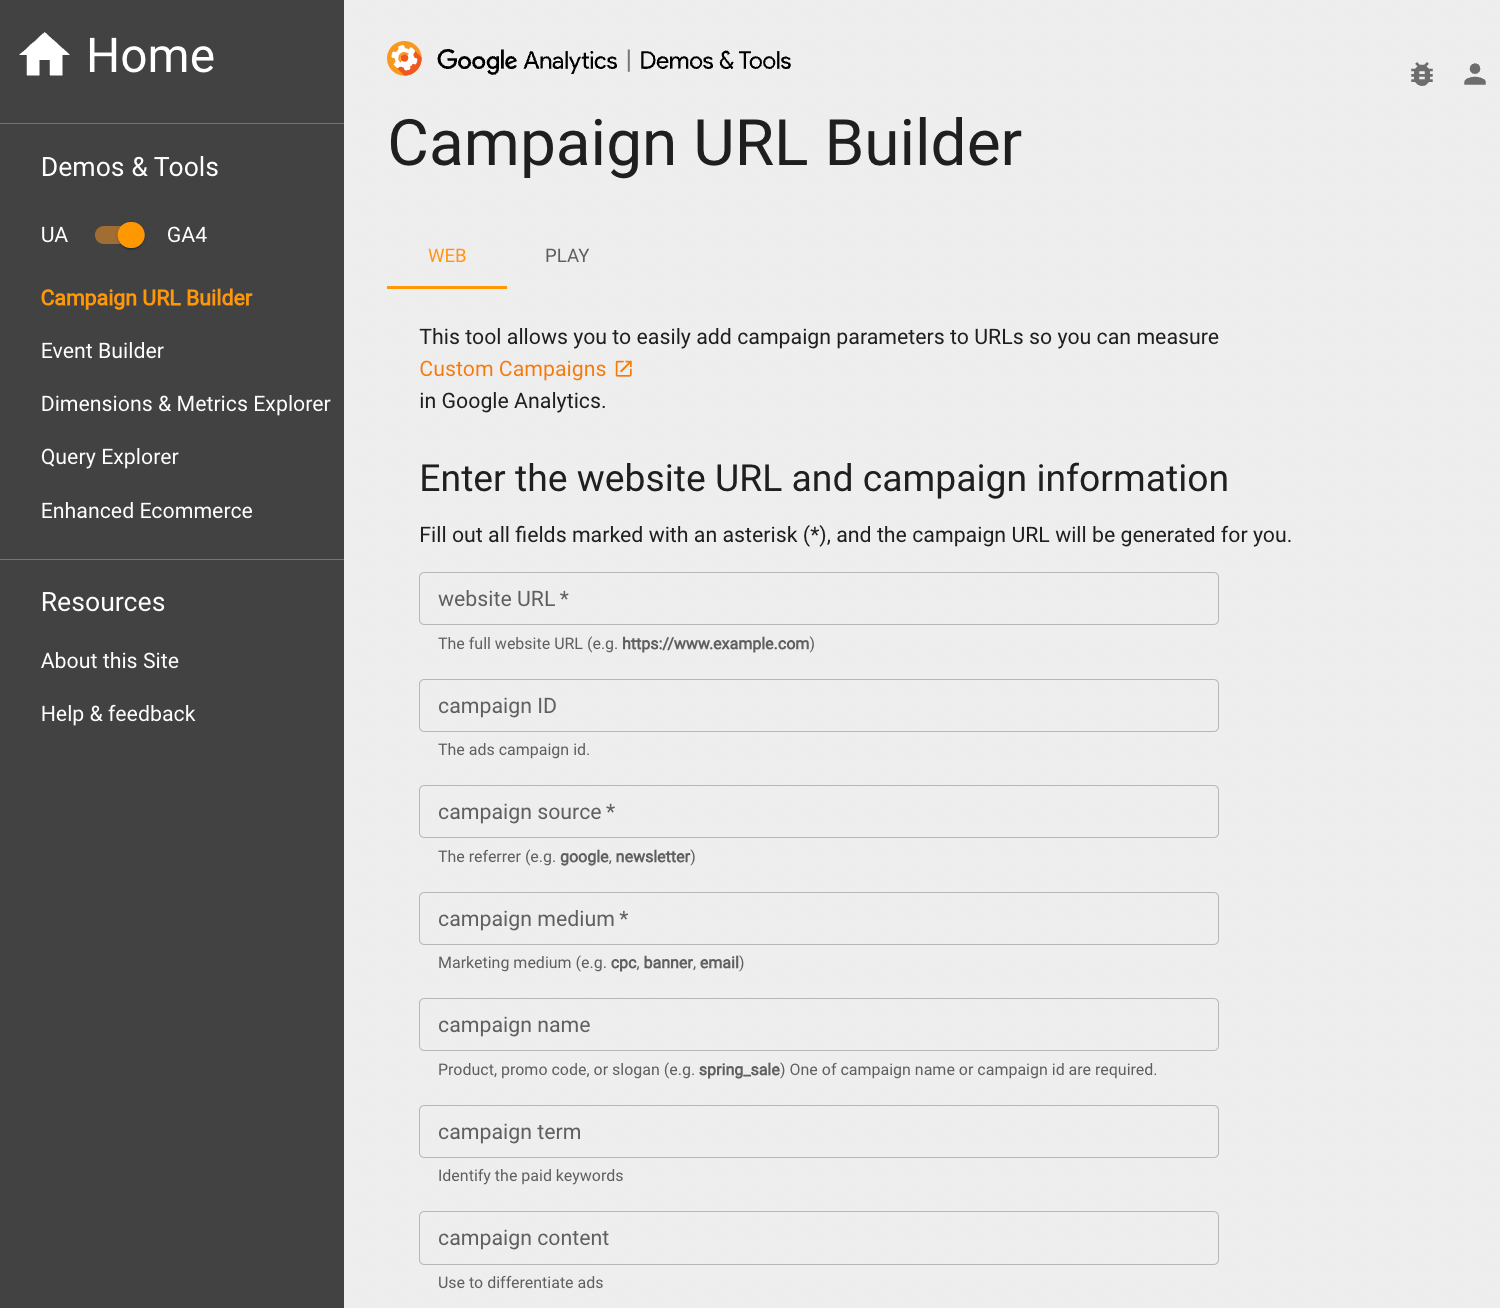
Task: Focus the campaign source field
Action: pyautogui.click(x=819, y=812)
